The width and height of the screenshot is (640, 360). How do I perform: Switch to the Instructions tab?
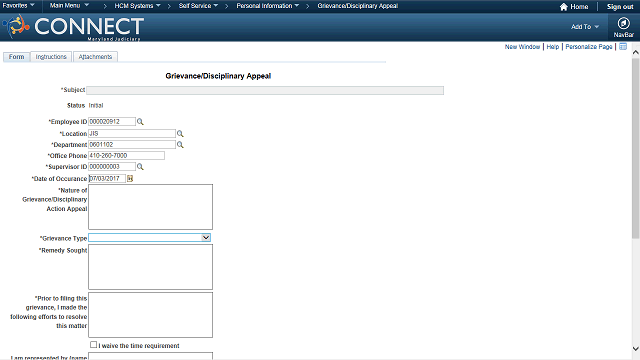coord(51,57)
